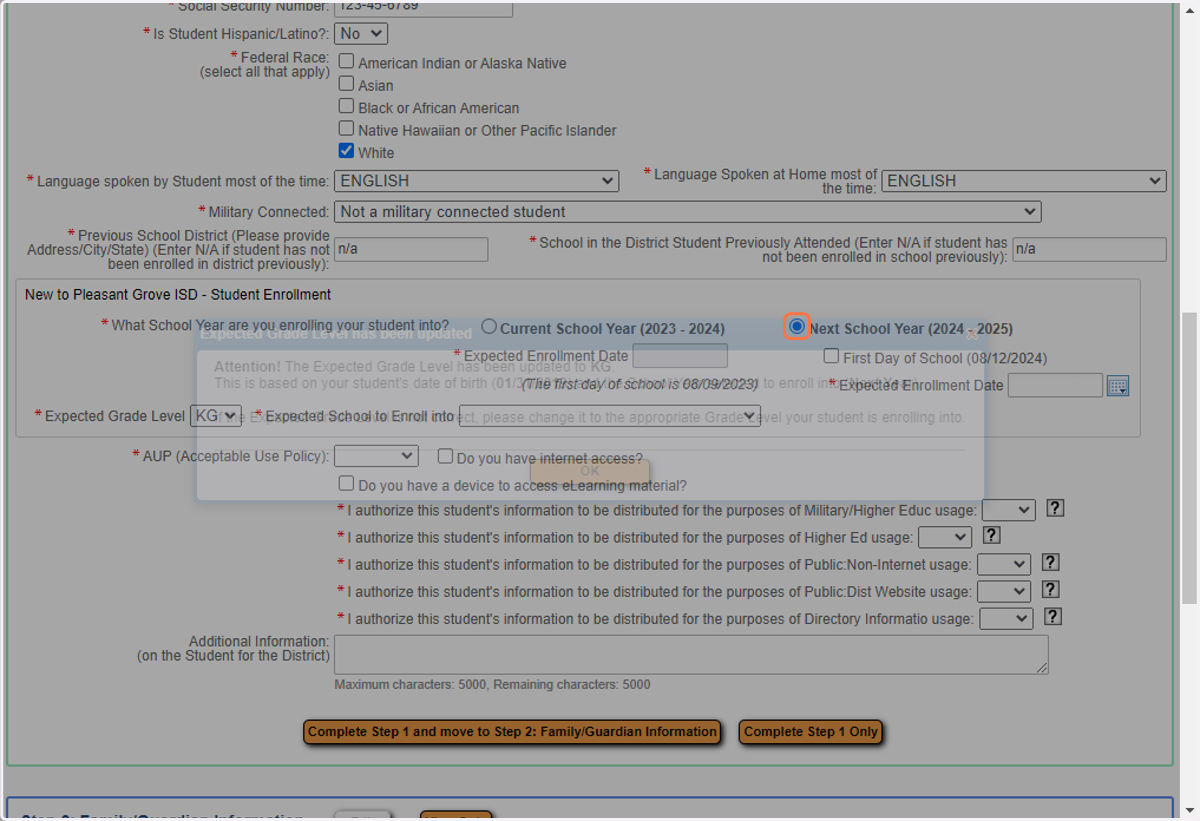Image resolution: width=1200 pixels, height=821 pixels.
Task: Open the AUP (Acceptable Use Policy) dropdown
Action: point(376,456)
